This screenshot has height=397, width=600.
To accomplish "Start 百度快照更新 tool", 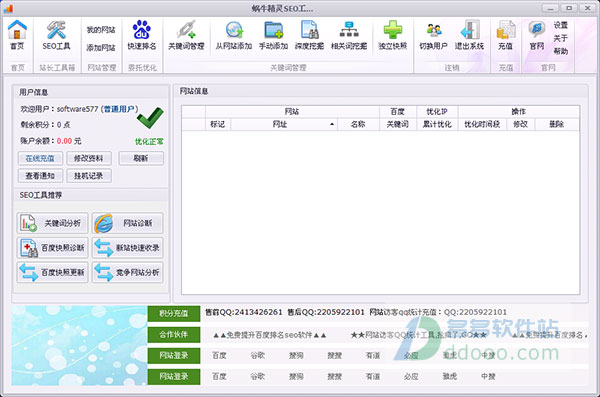I will [x=52, y=272].
